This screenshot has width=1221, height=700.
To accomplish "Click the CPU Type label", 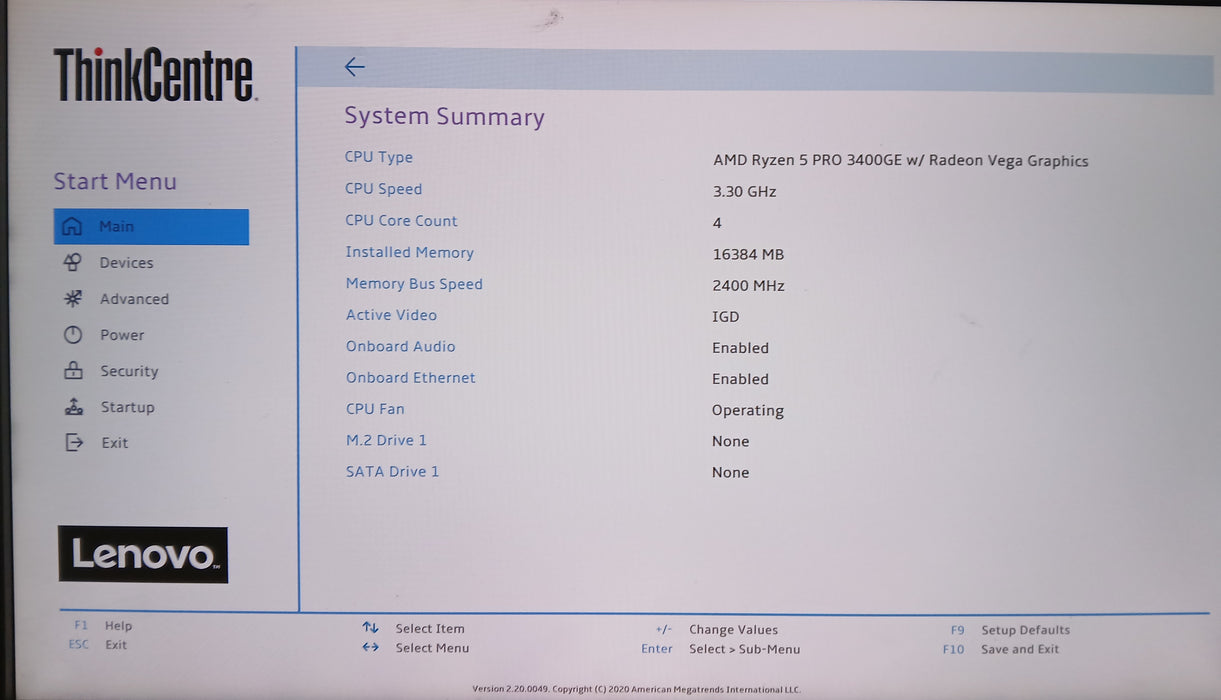I will 379,157.
